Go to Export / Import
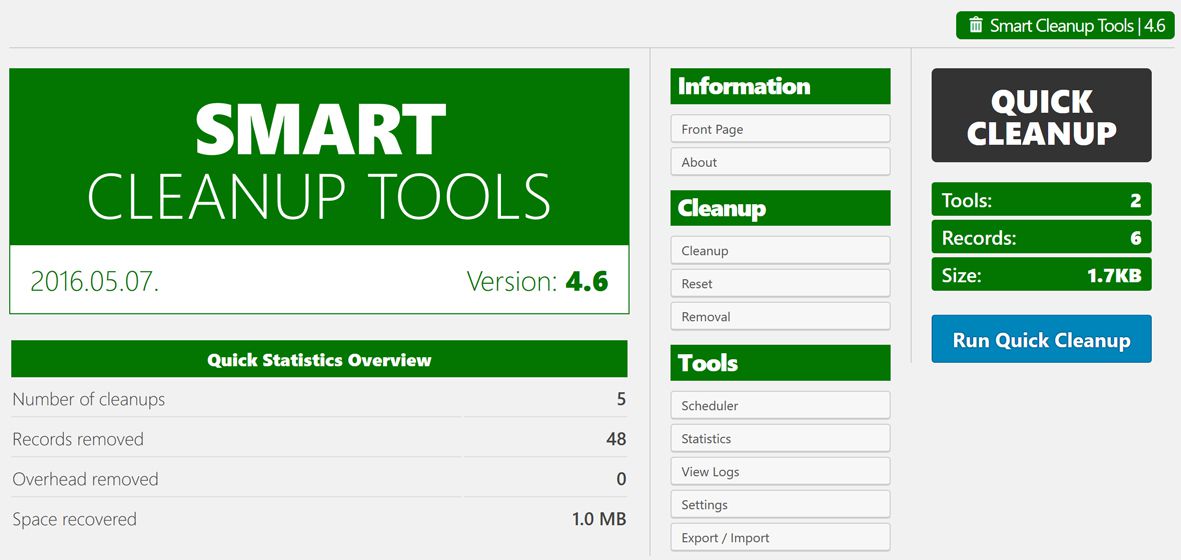1181x560 pixels. click(x=779, y=538)
